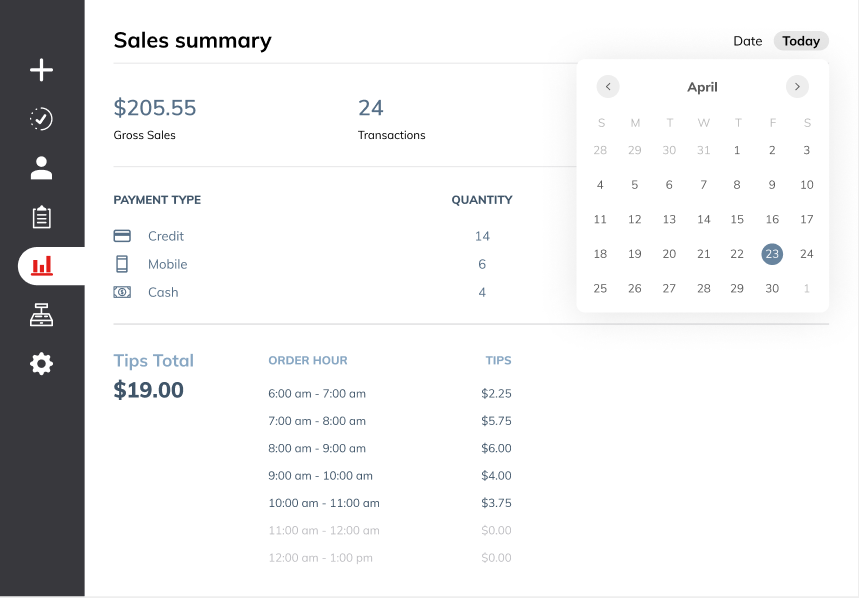The image size is (859, 598).
Task: Select greyed March 28 in calendar
Action: [600, 150]
